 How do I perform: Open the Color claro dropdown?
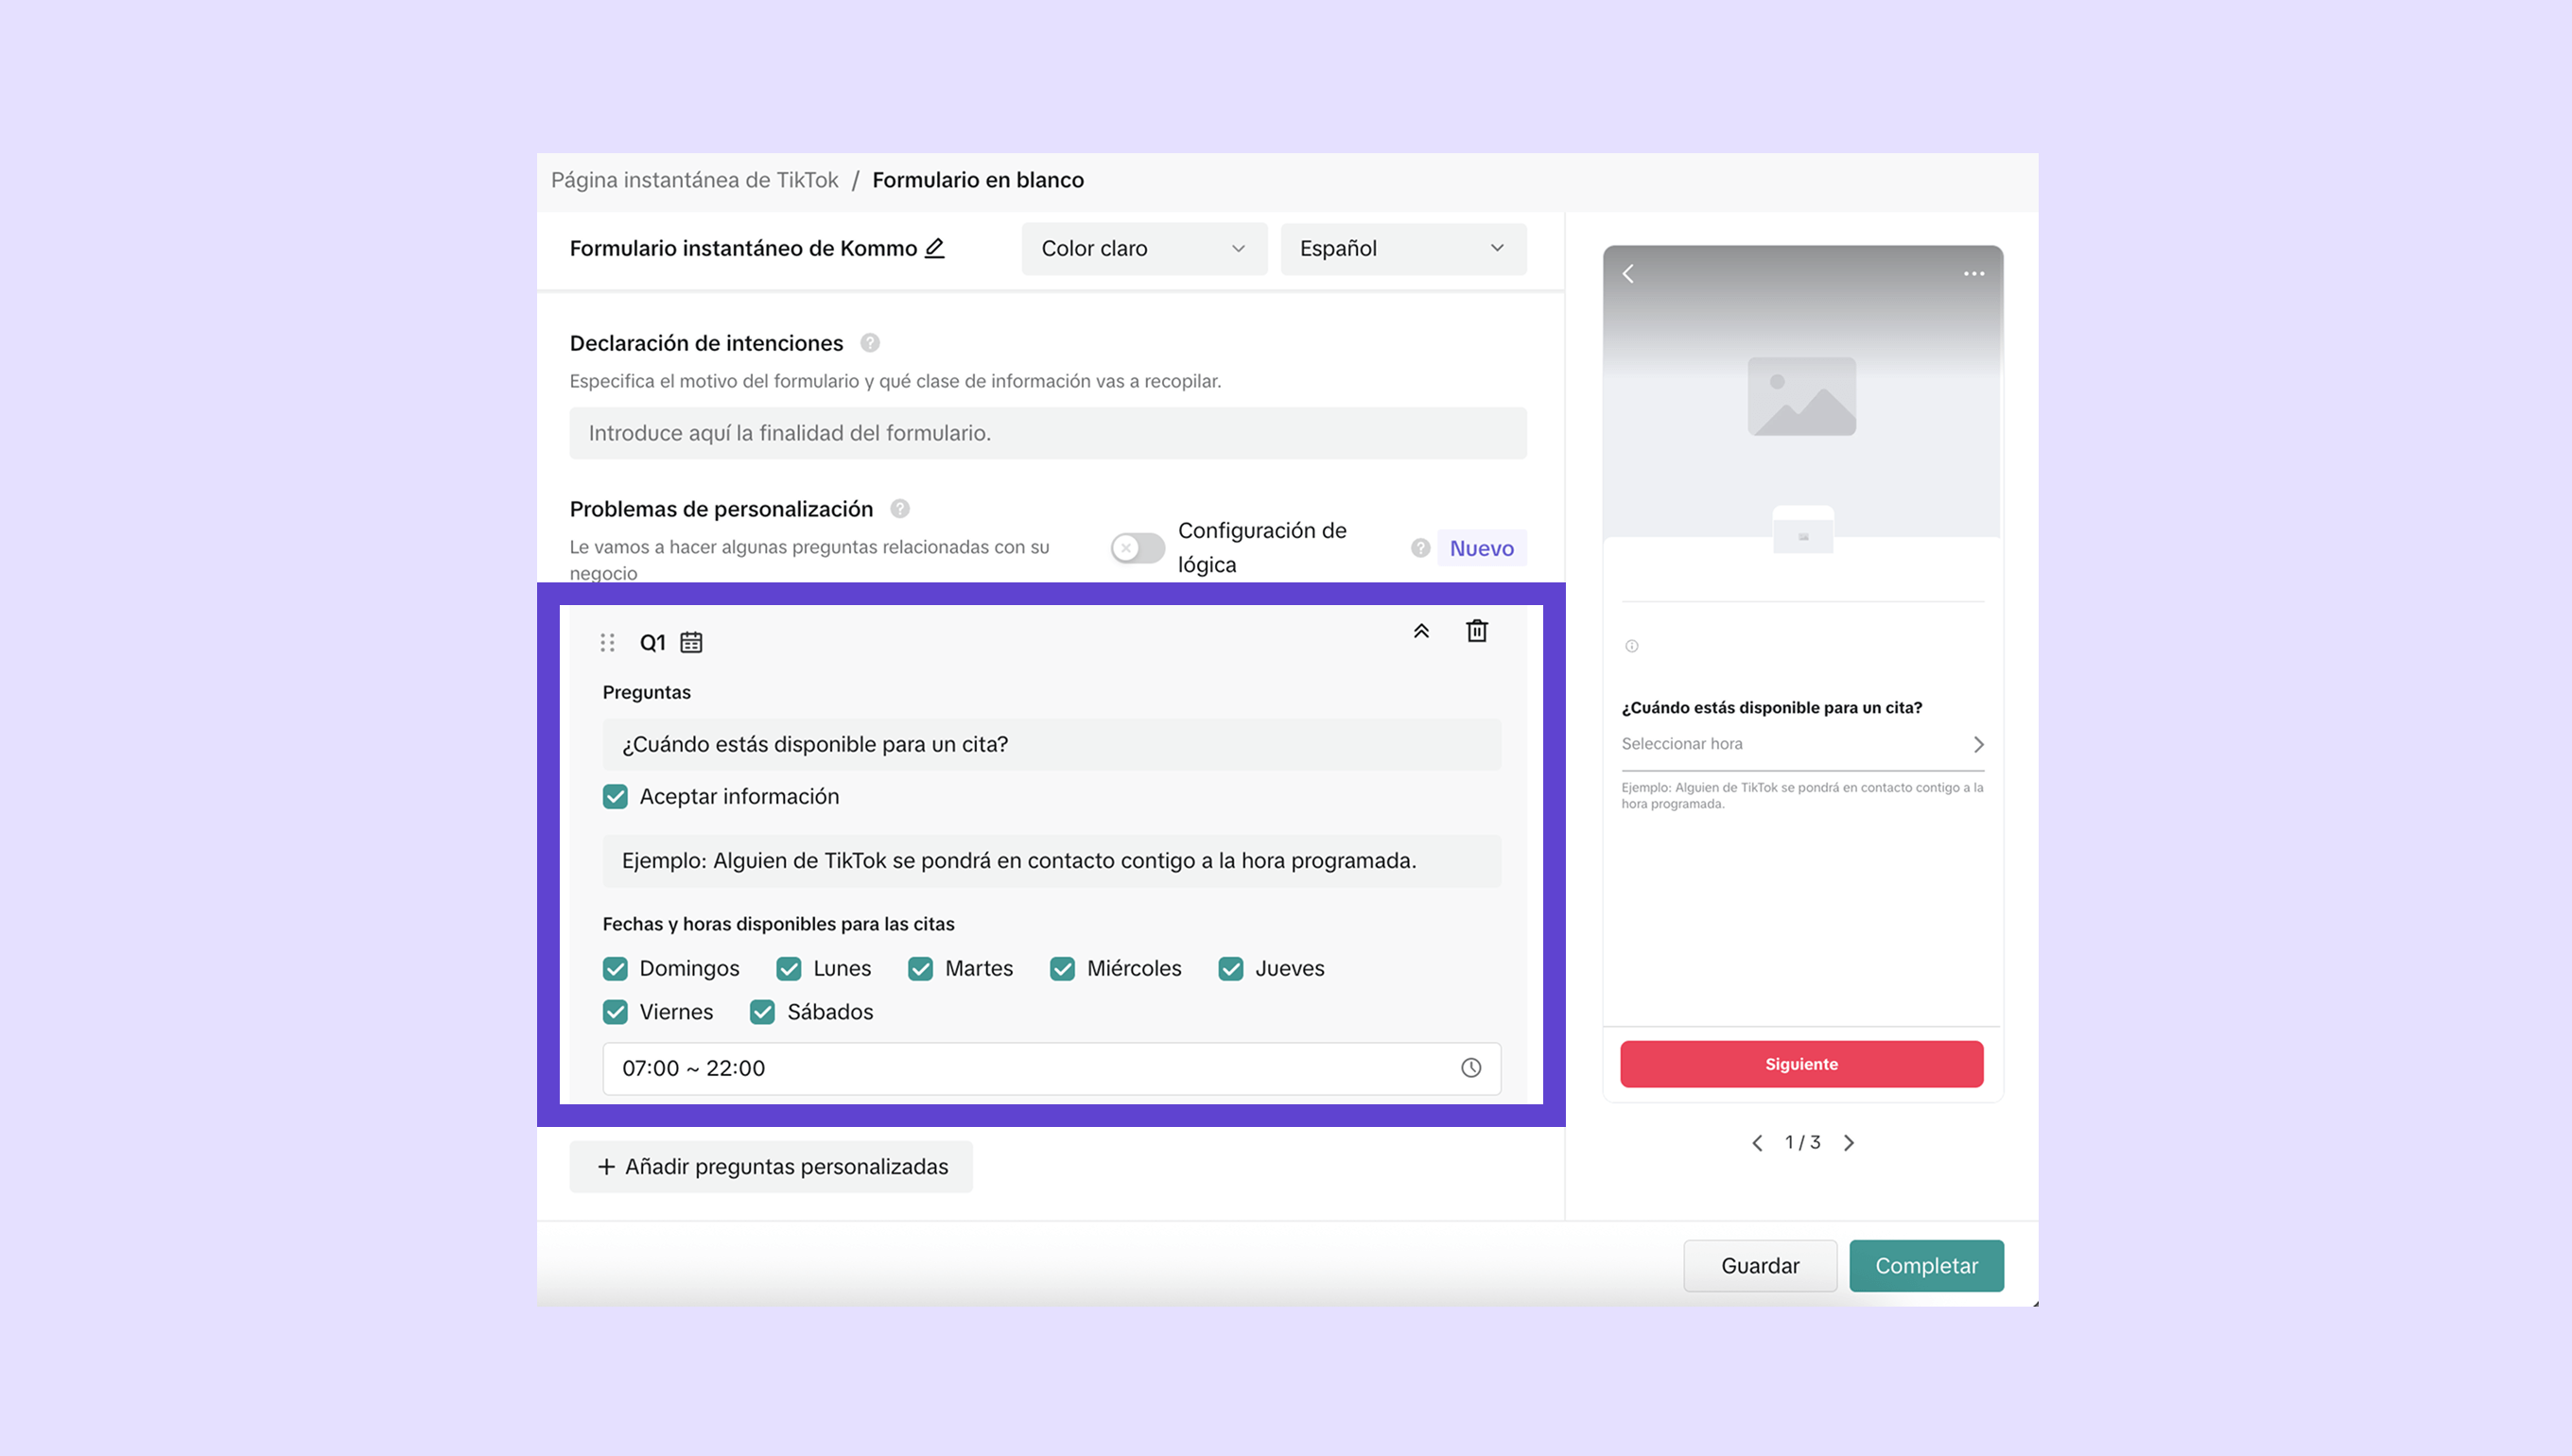[x=1144, y=249]
